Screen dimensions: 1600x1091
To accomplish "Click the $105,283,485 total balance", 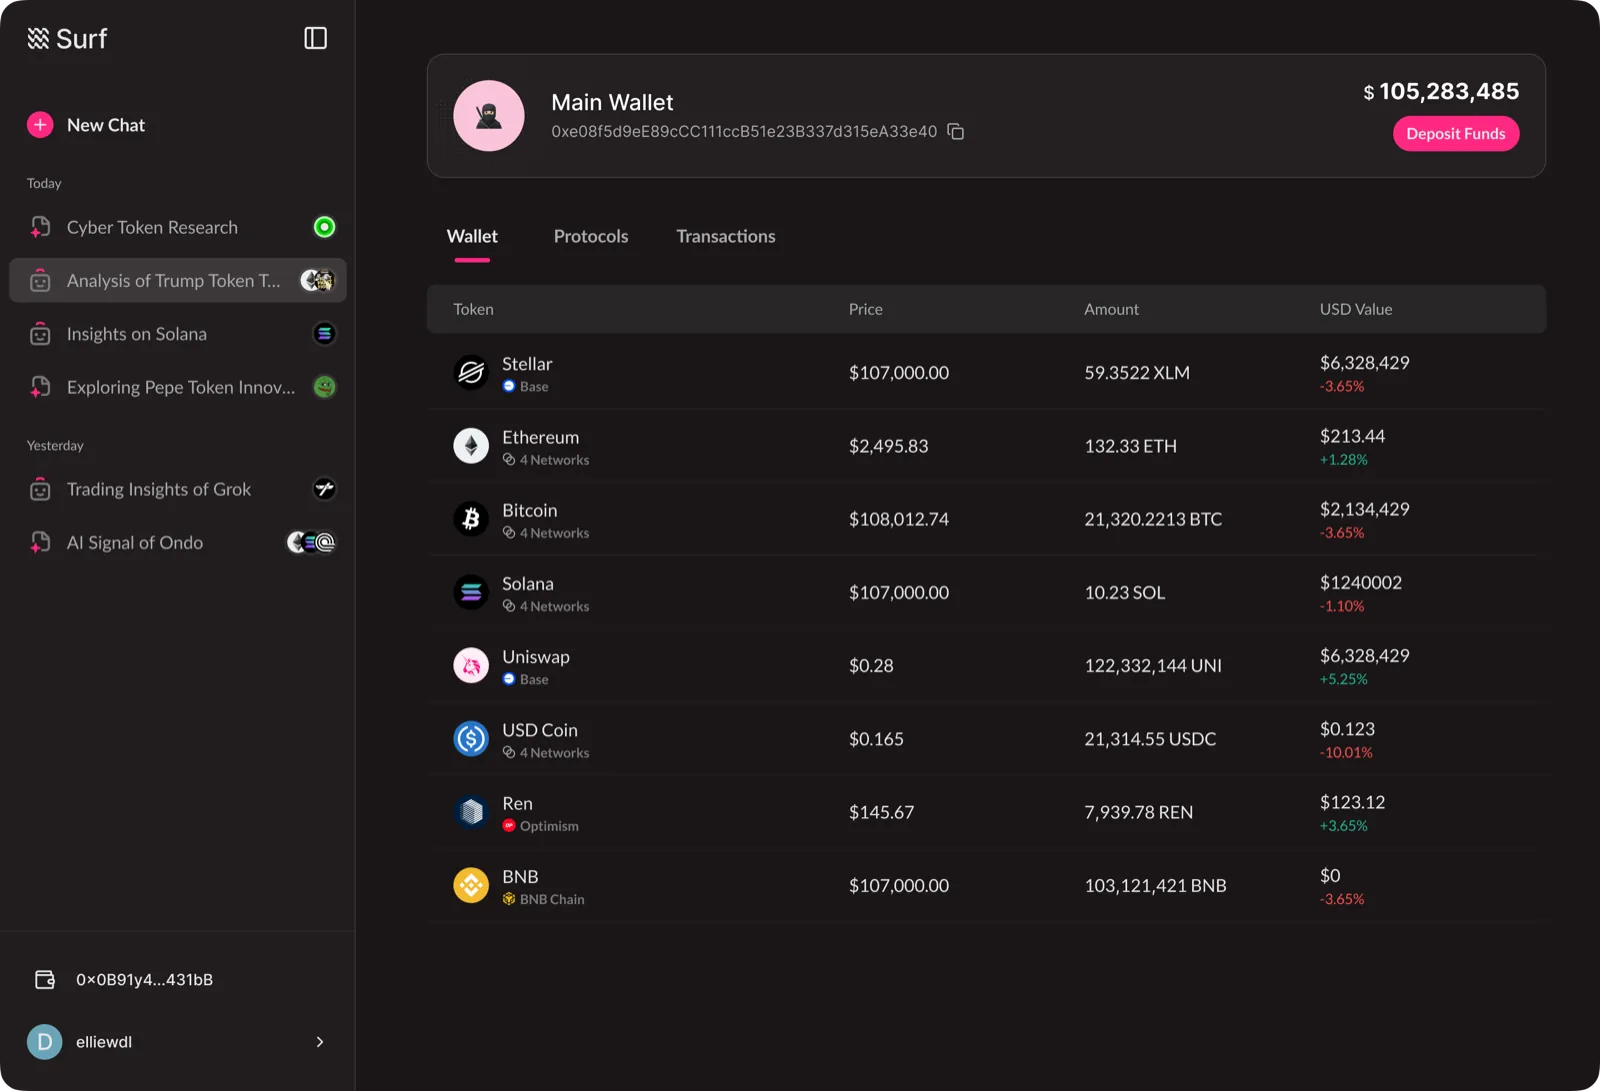I will point(1441,91).
